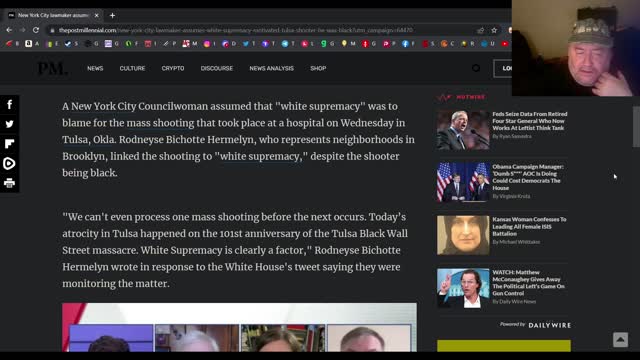Share article on Twitter via sidebar icon
This screenshot has height=360, width=640.
click(x=9, y=124)
